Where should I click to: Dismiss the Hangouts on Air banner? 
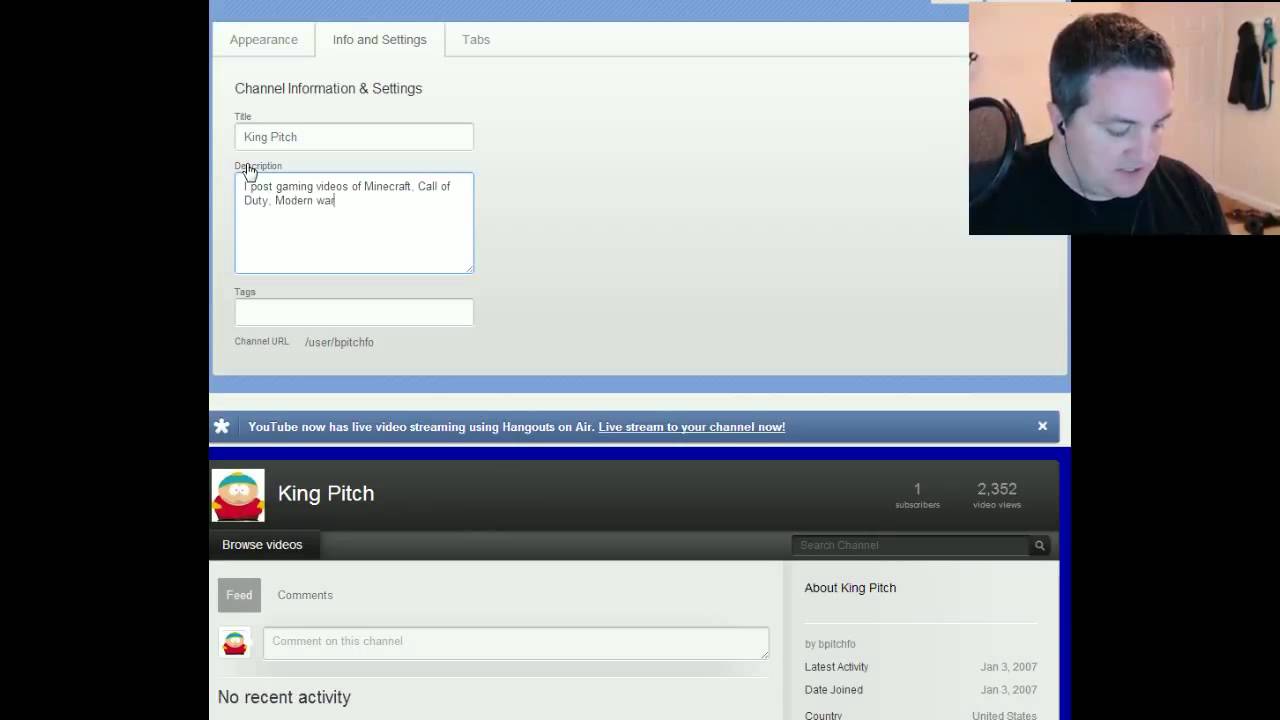point(1042,426)
